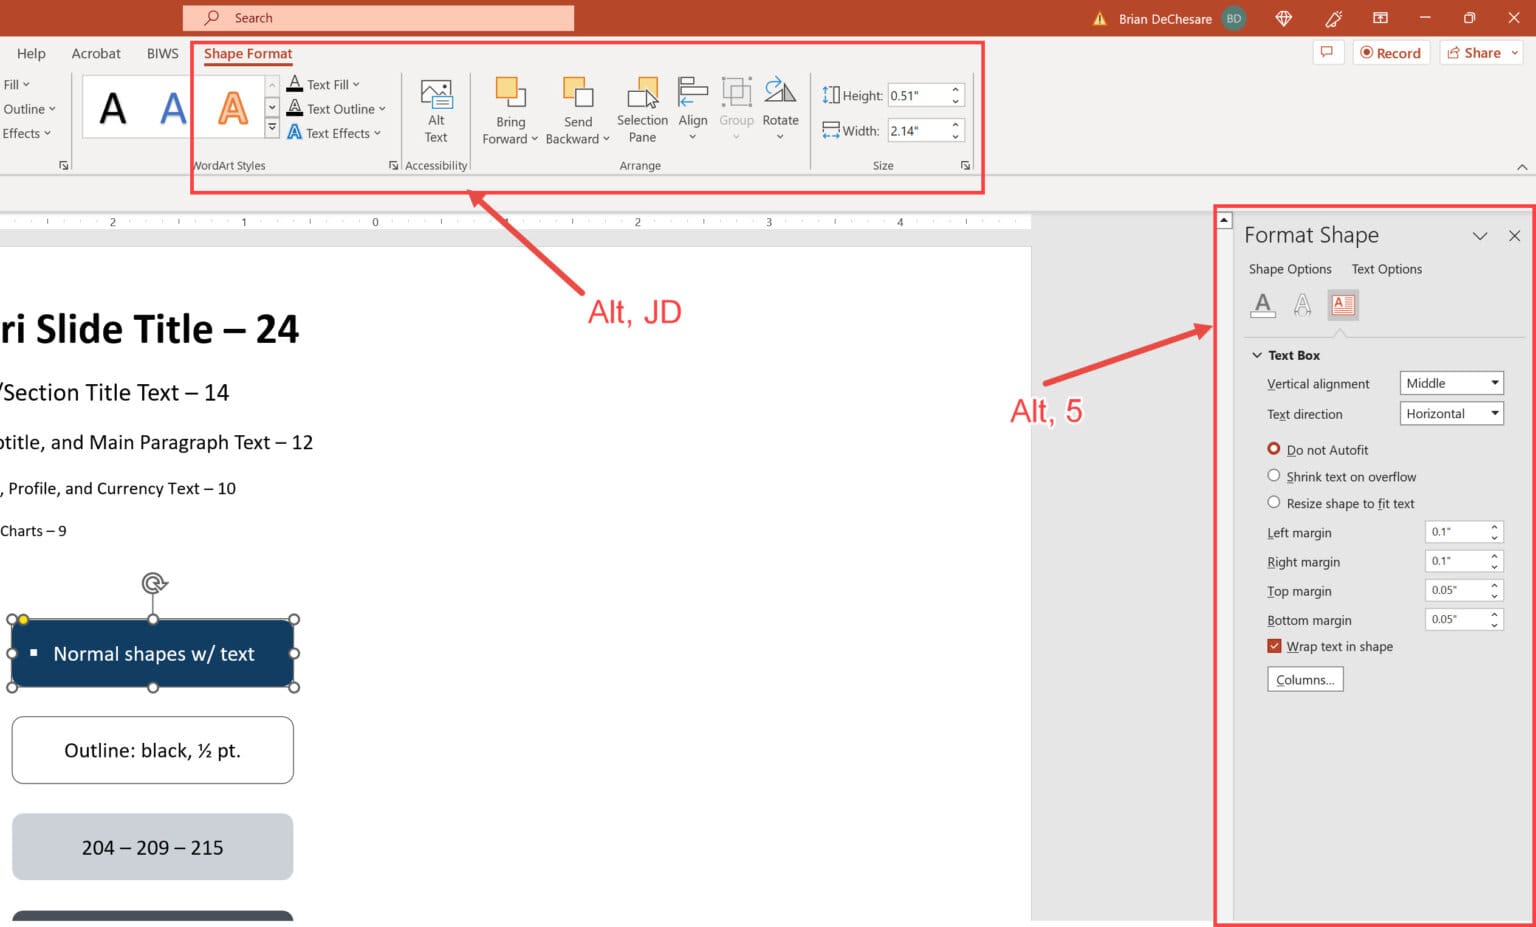
Task: Select Resize shape to fit text
Action: tap(1274, 502)
